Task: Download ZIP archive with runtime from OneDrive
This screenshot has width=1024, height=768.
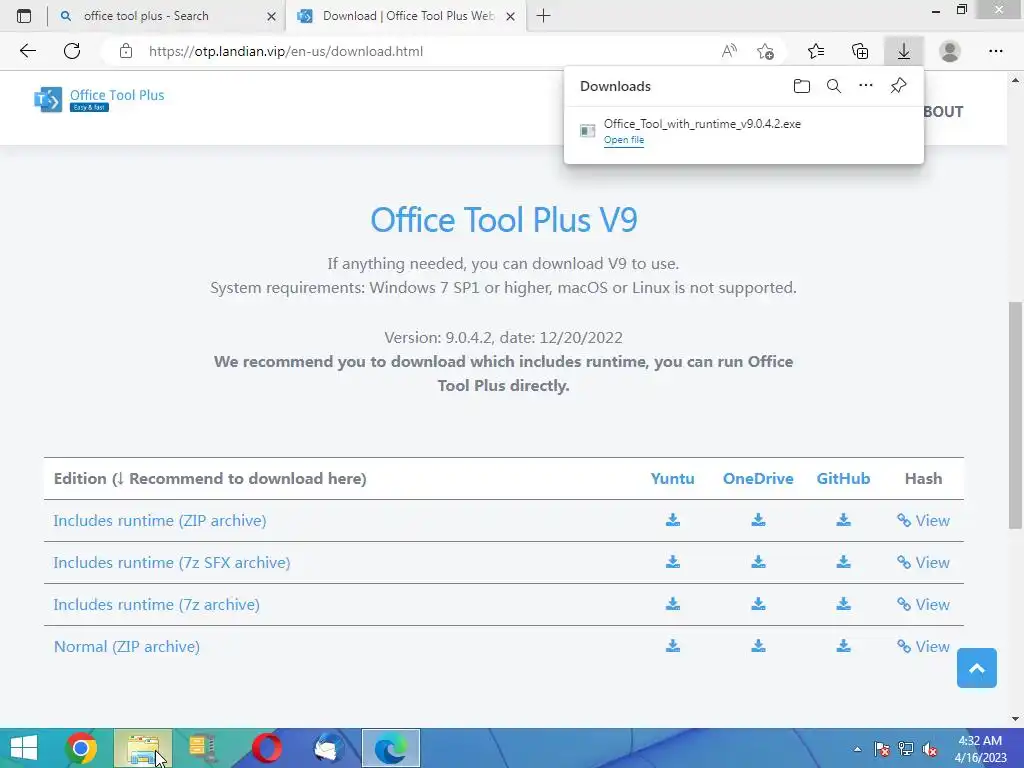Action: tap(758, 520)
